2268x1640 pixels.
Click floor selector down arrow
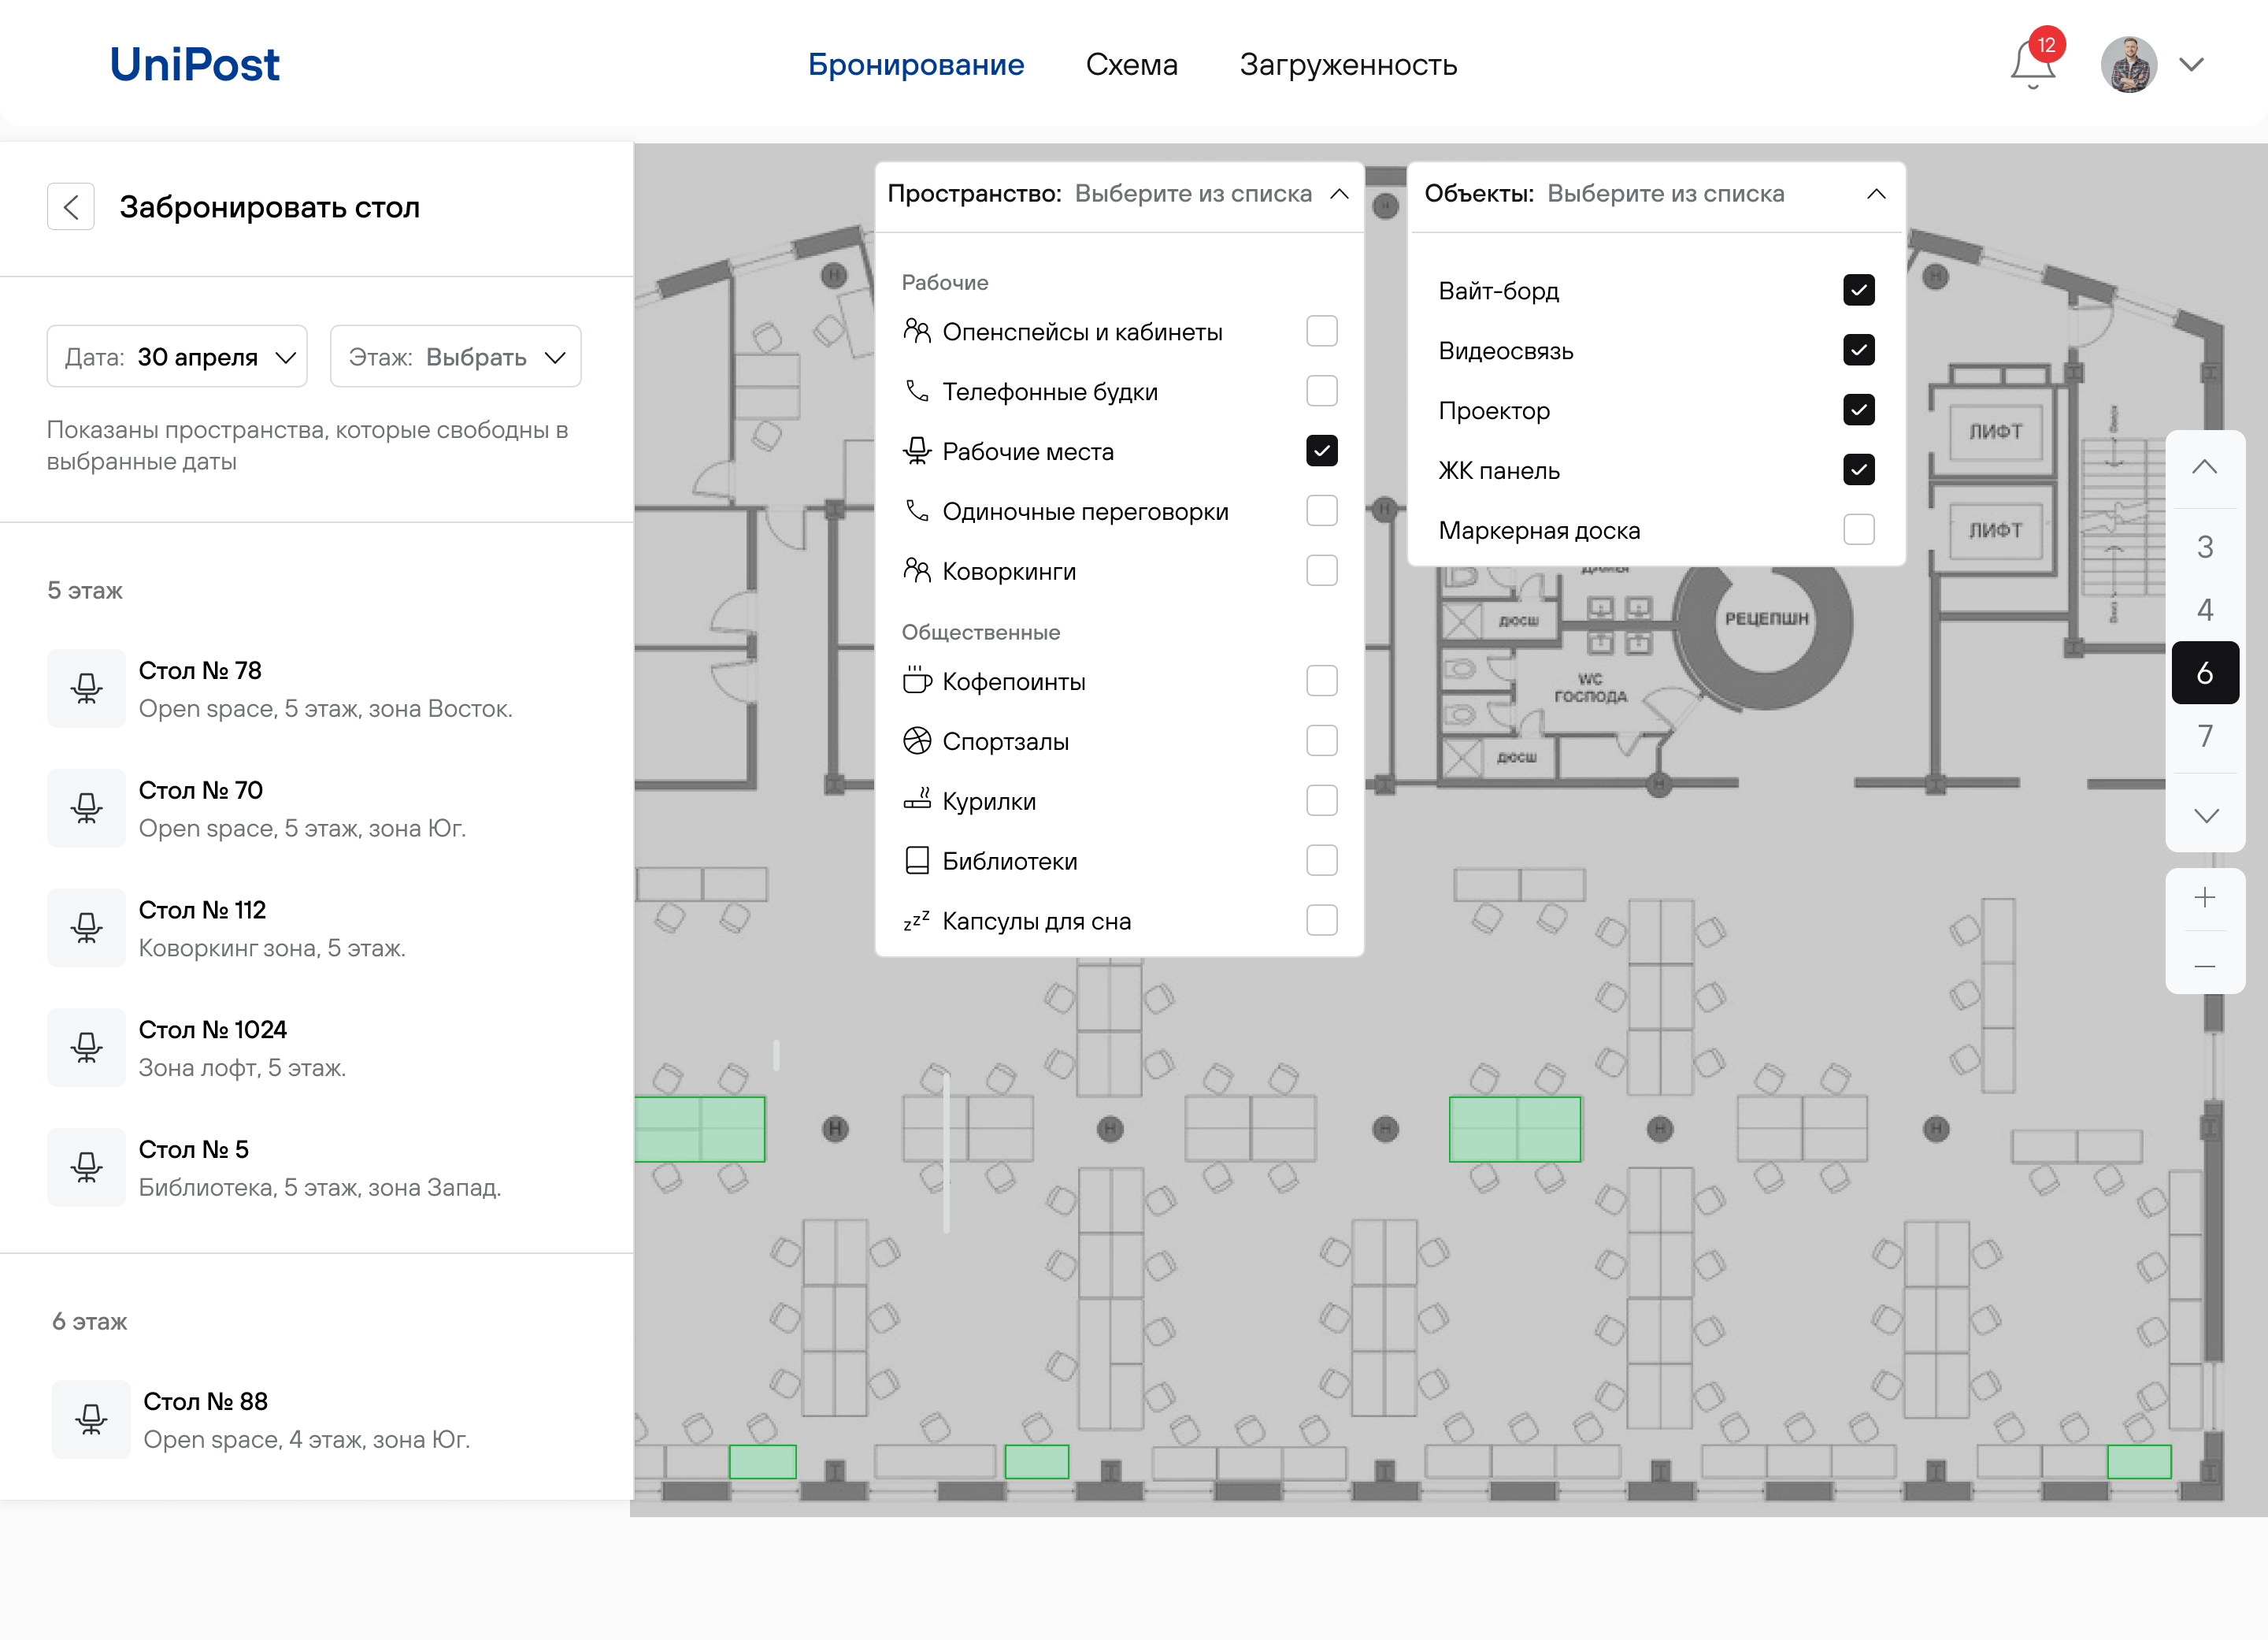click(2204, 816)
